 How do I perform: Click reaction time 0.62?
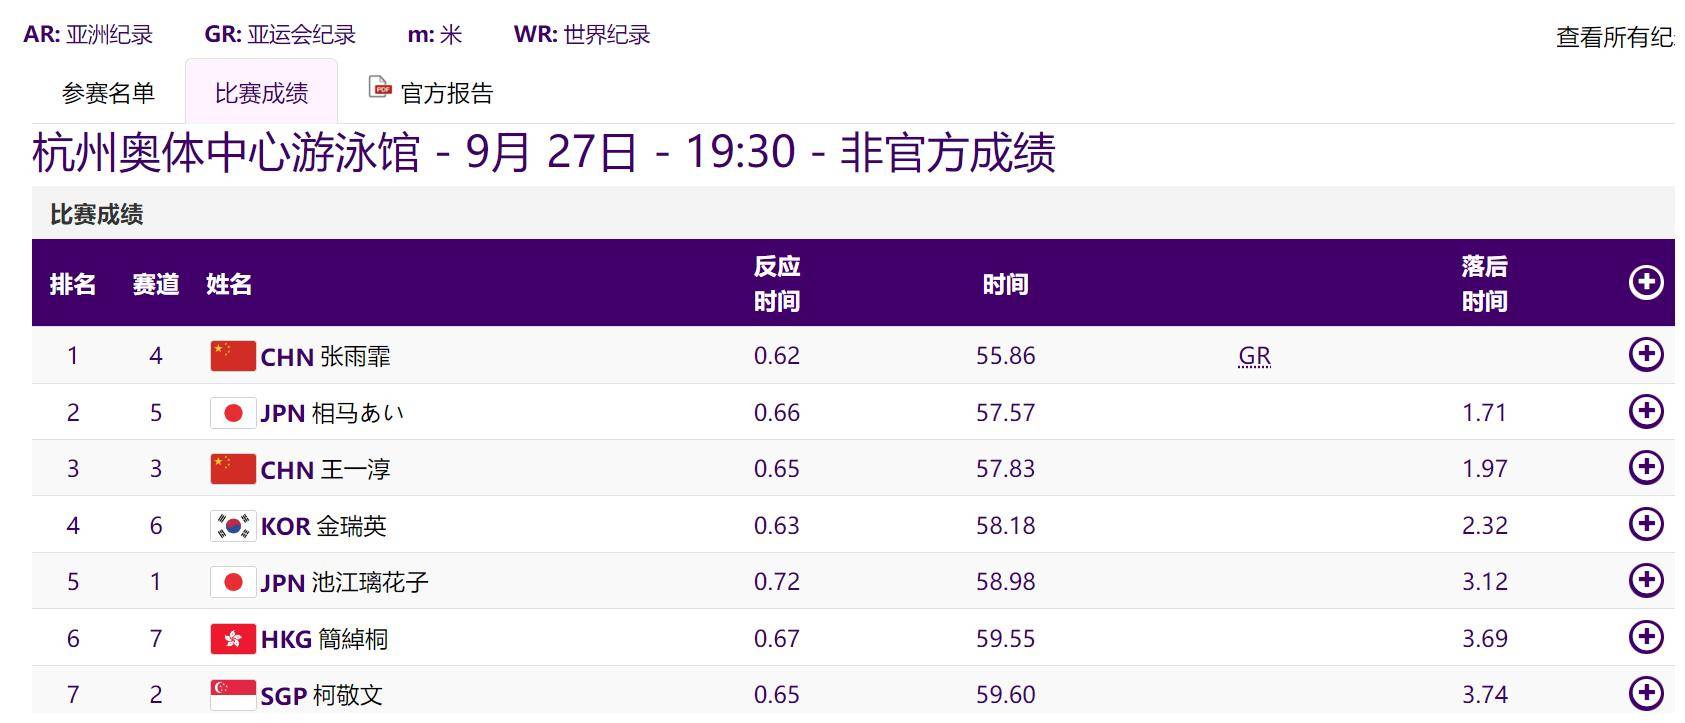coord(777,356)
